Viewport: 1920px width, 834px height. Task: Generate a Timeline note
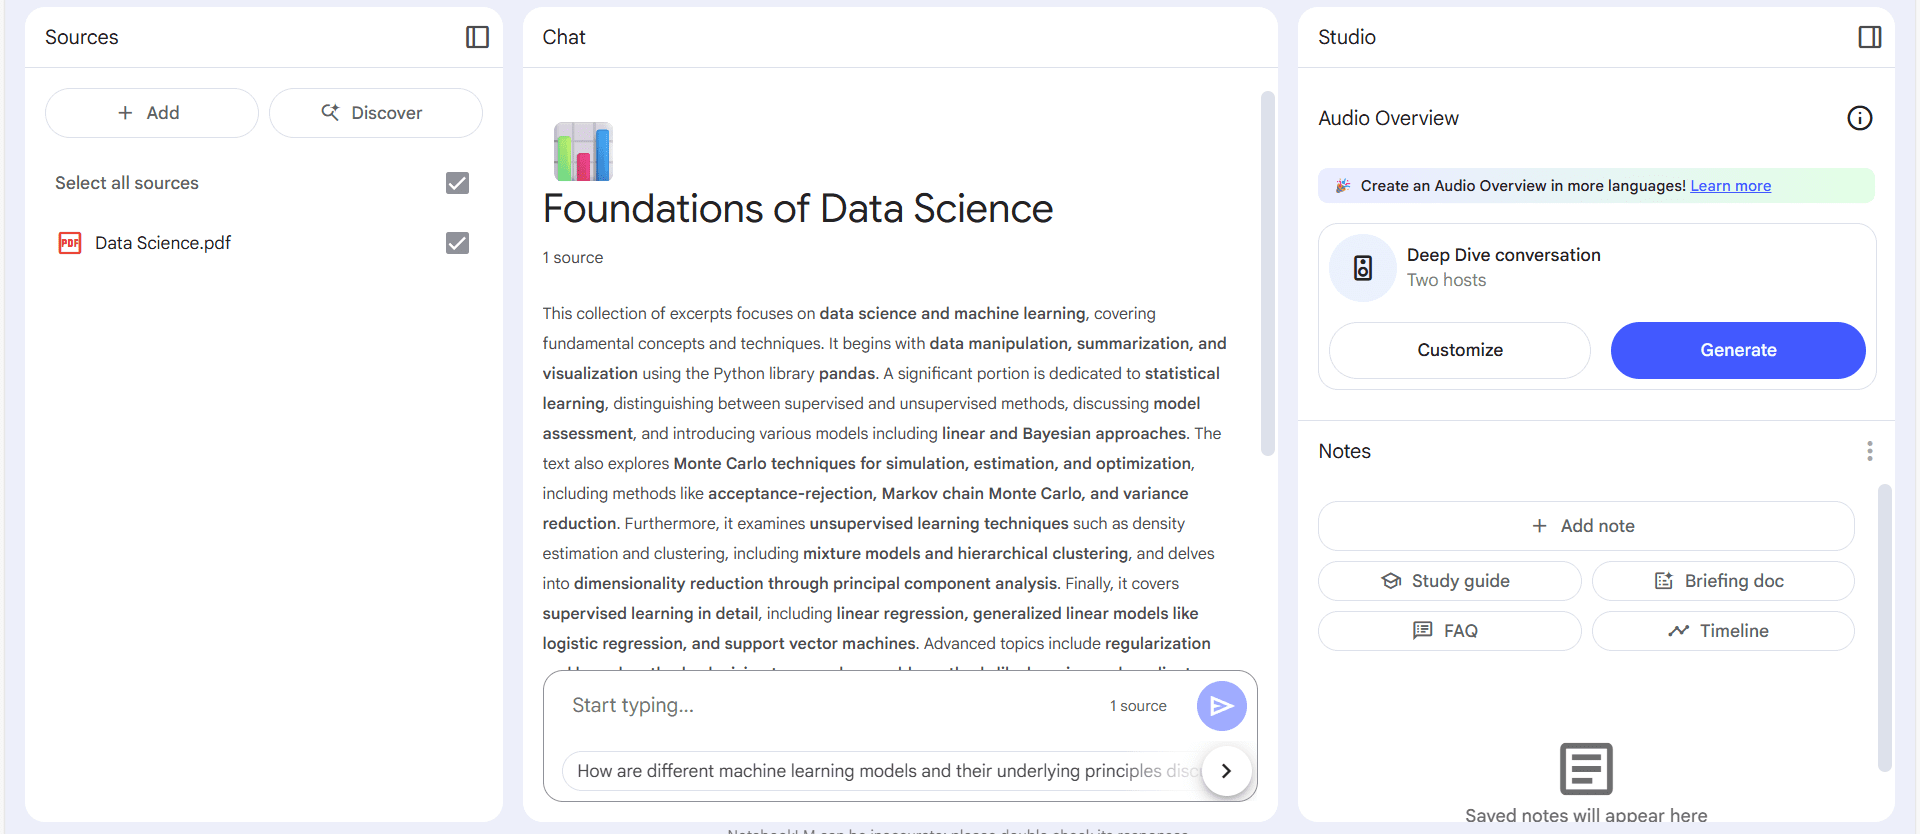tap(1722, 631)
